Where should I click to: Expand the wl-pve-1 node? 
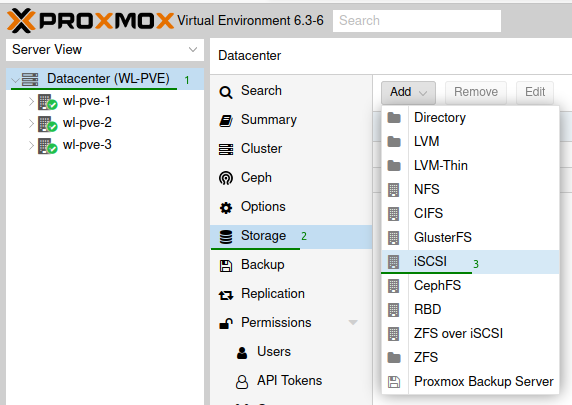click(x=31, y=101)
